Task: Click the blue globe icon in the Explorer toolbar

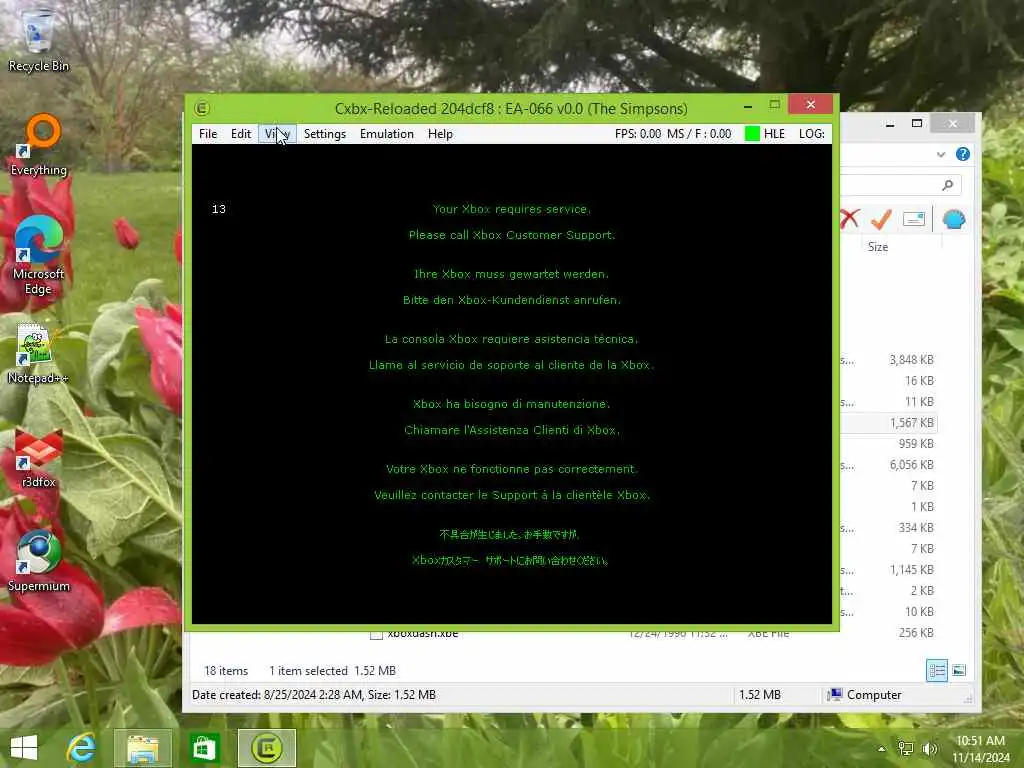Action: coord(953,219)
